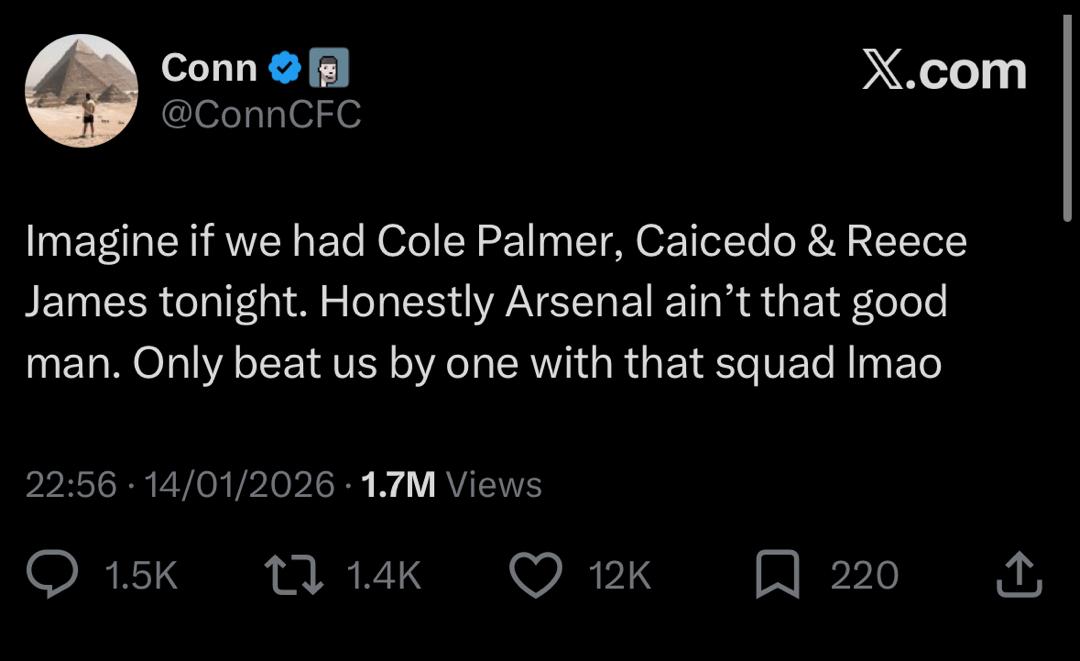Click the tweet text about Arsenal
This screenshot has height=661, width=1080.
tap(495, 303)
